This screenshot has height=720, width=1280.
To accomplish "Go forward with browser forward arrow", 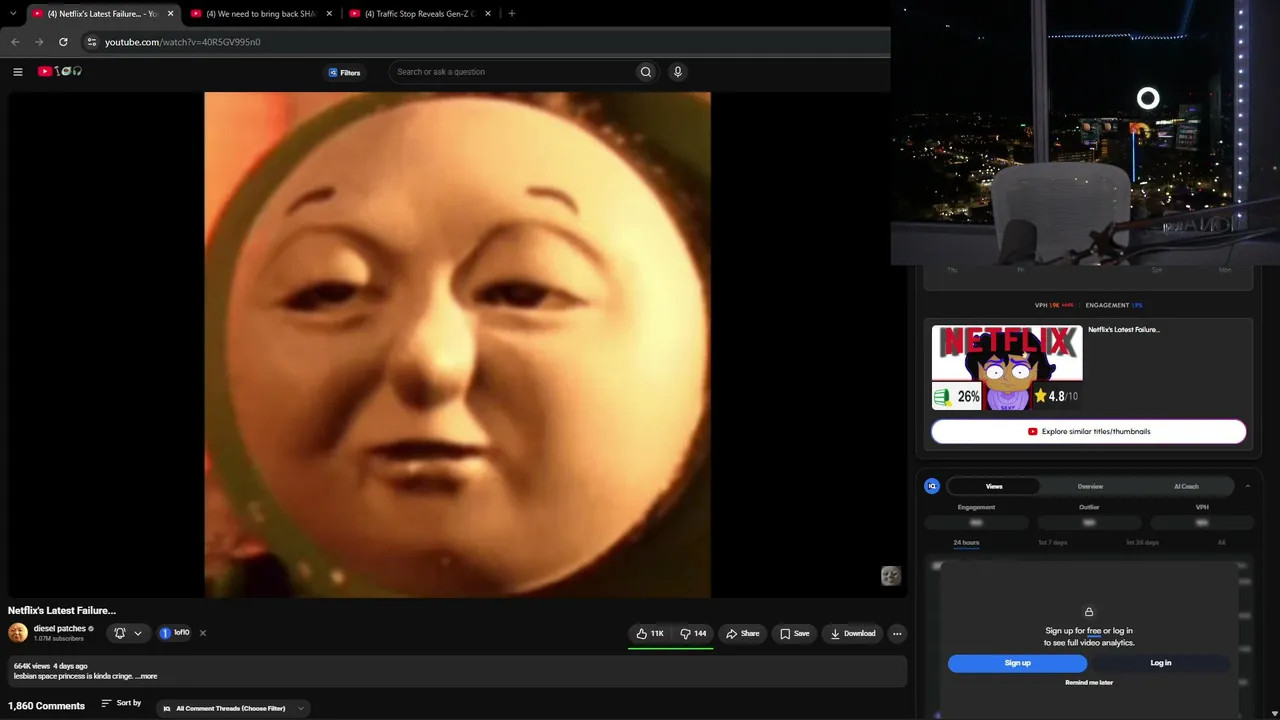I will click(39, 42).
